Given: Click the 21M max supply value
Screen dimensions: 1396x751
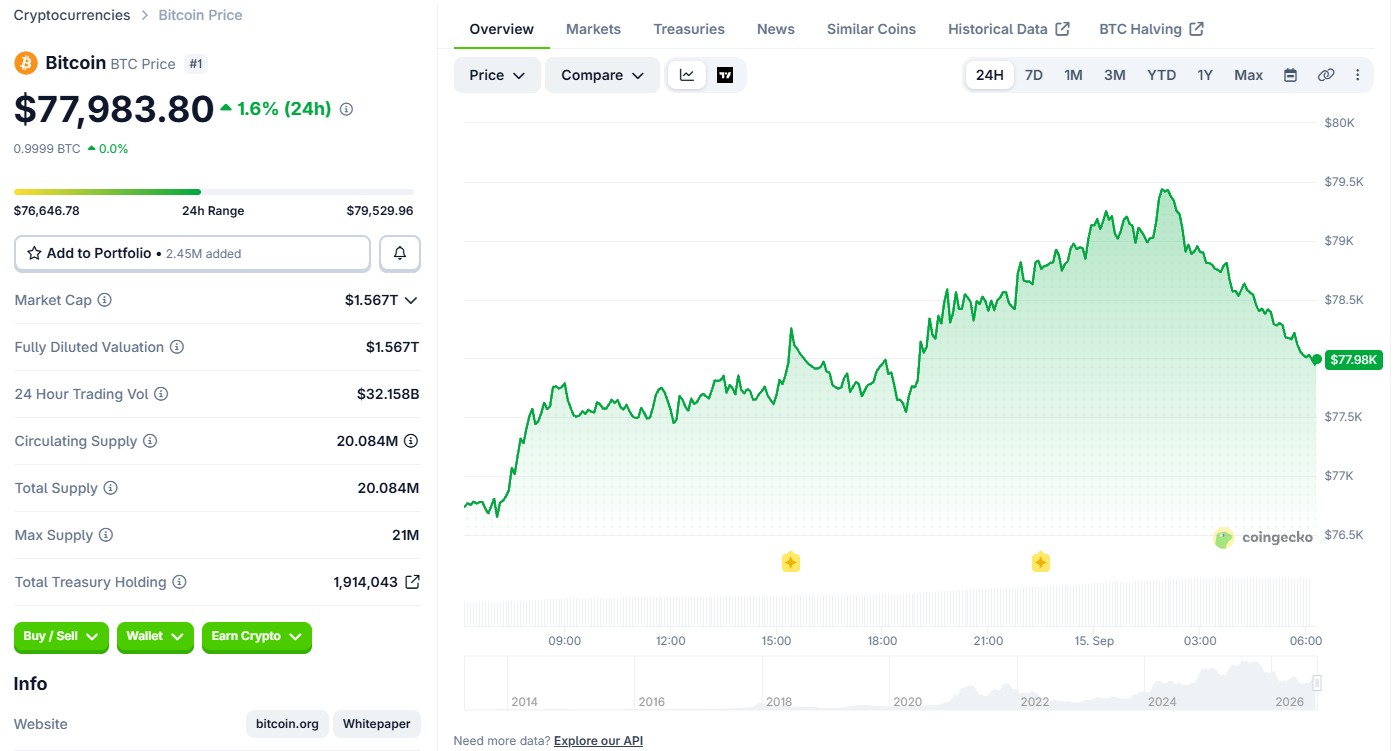Looking at the screenshot, I should (405, 535).
